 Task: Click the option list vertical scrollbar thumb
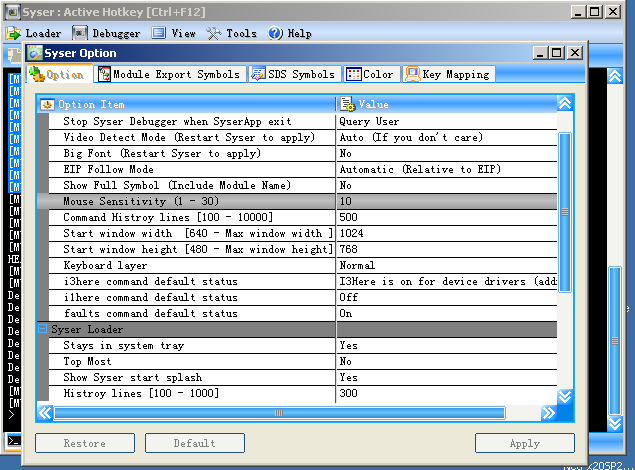[x=565, y=212]
